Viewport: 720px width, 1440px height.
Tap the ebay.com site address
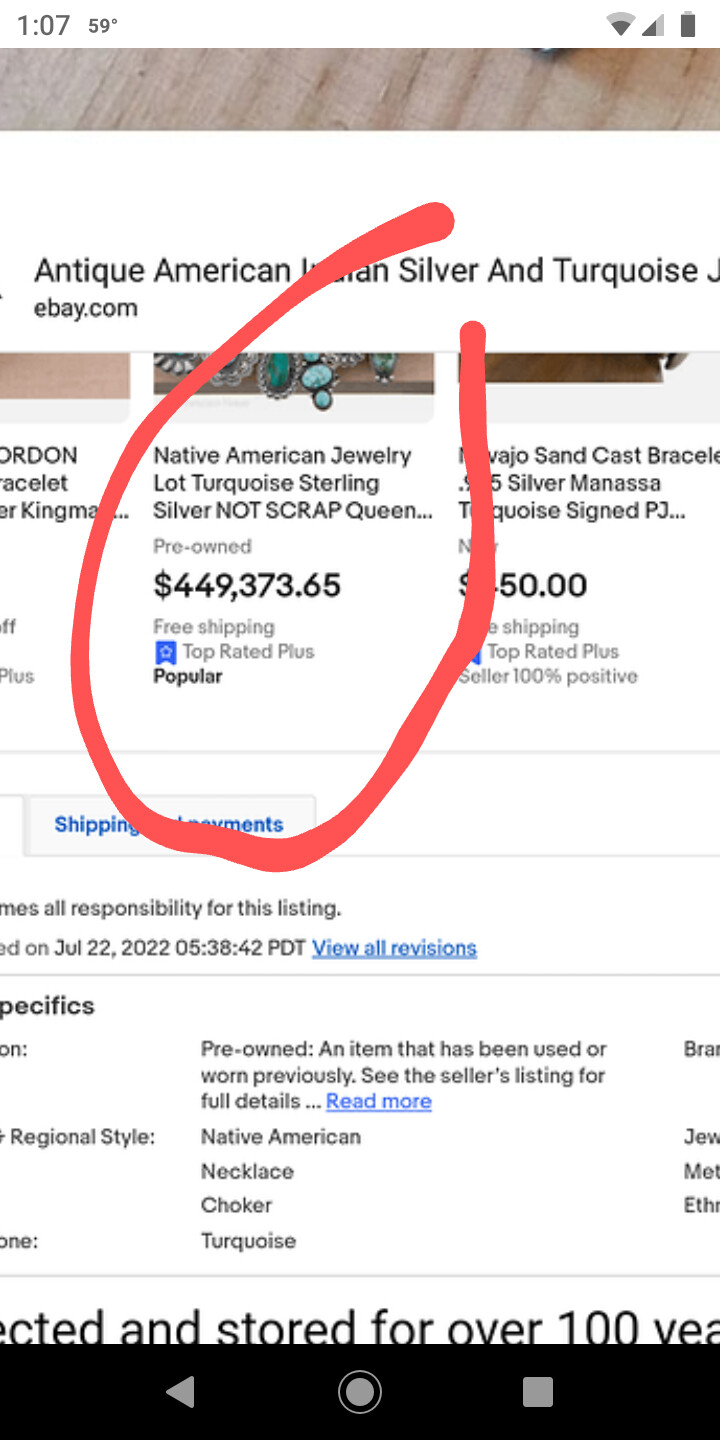click(86, 308)
